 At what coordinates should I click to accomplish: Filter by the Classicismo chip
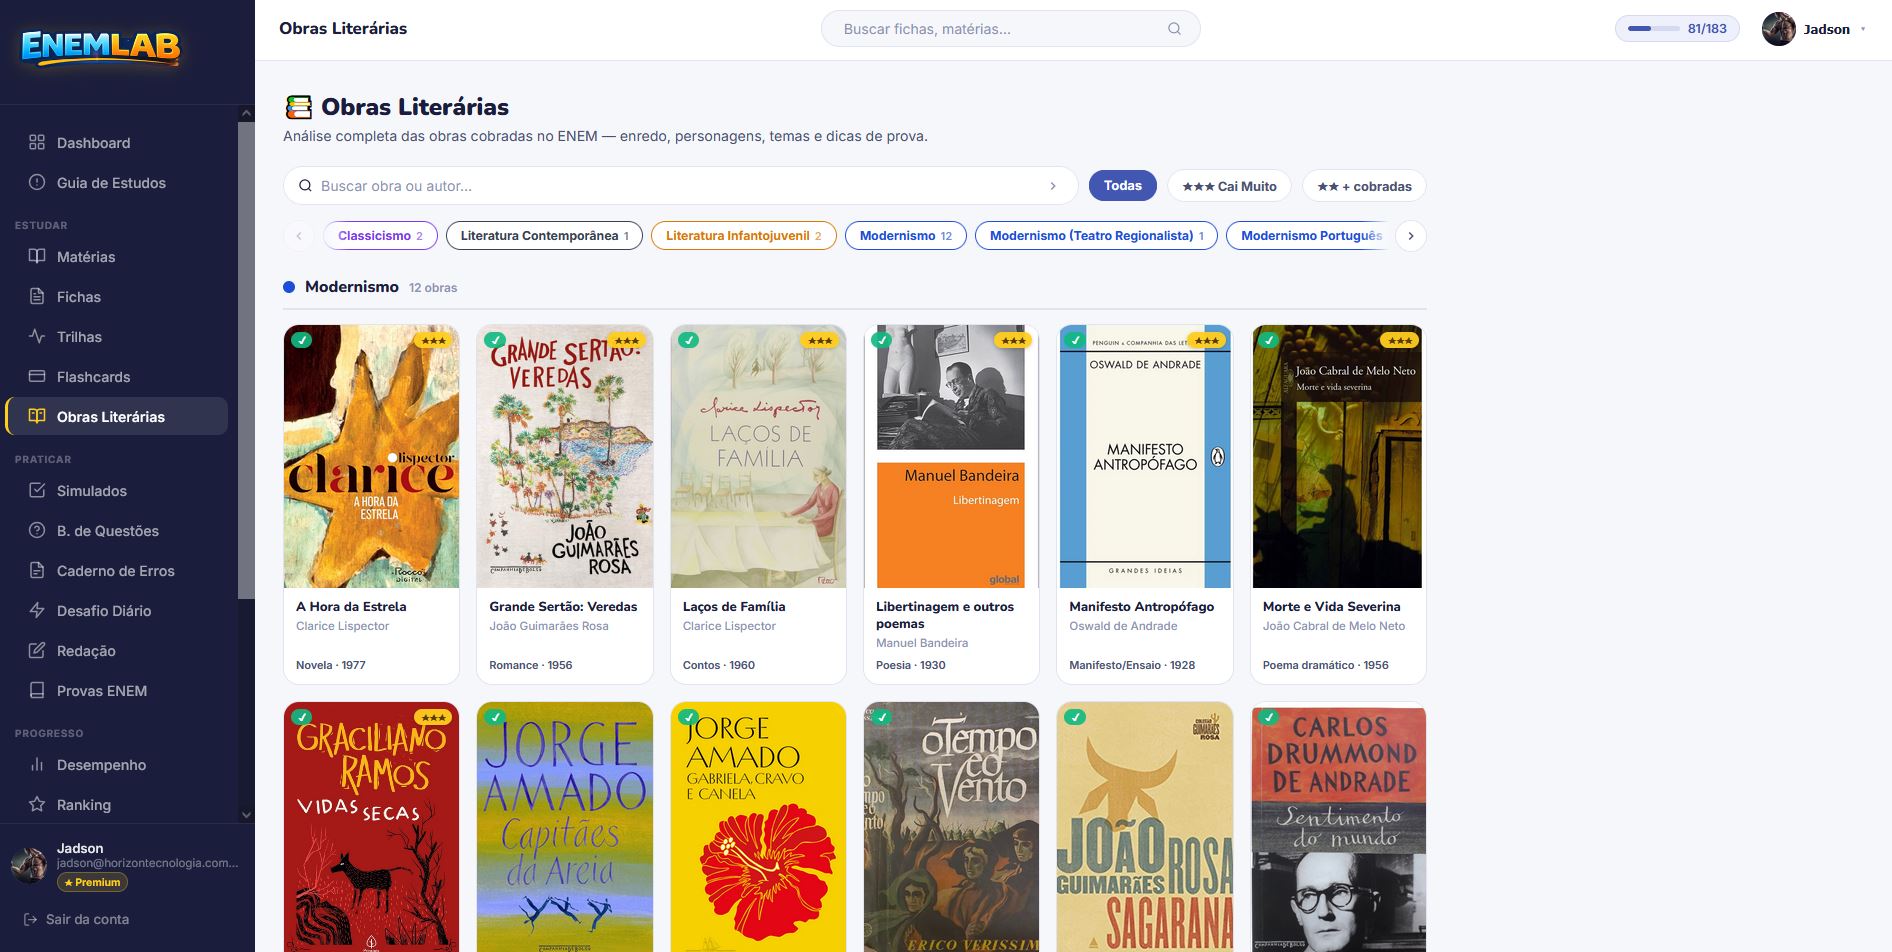click(380, 236)
